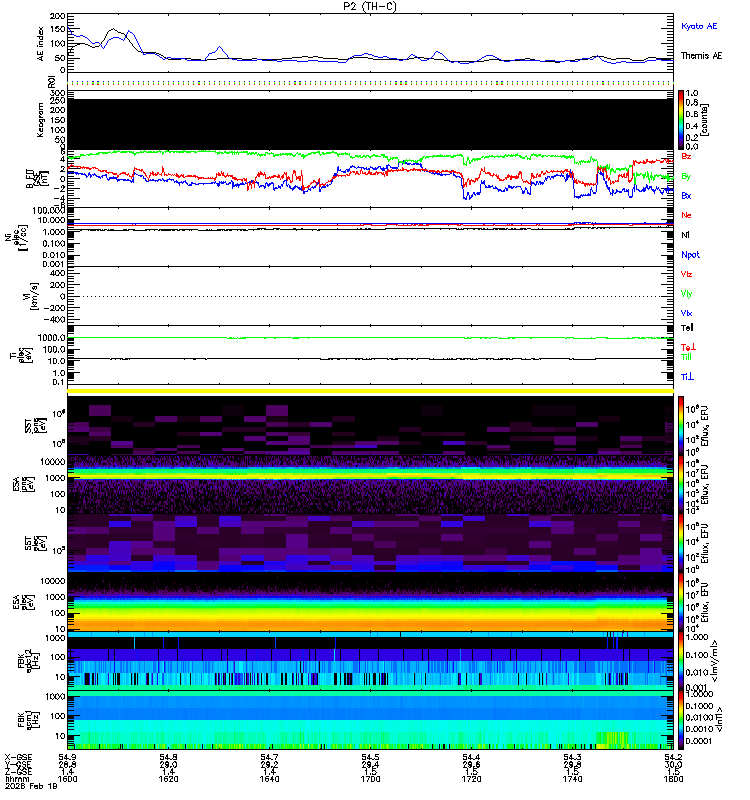Select the P2 (TH-C) plot title
This screenshot has height=800, width=750.
tap(370, 6)
